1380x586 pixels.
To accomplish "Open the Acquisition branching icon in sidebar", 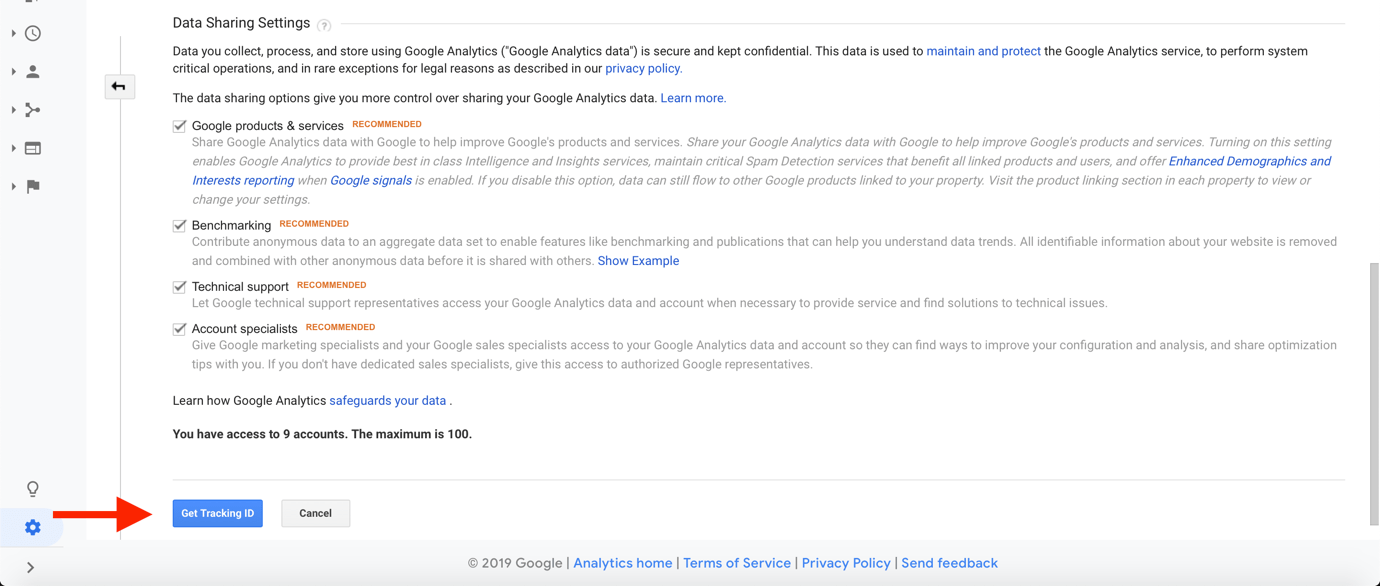I will (x=33, y=110).
